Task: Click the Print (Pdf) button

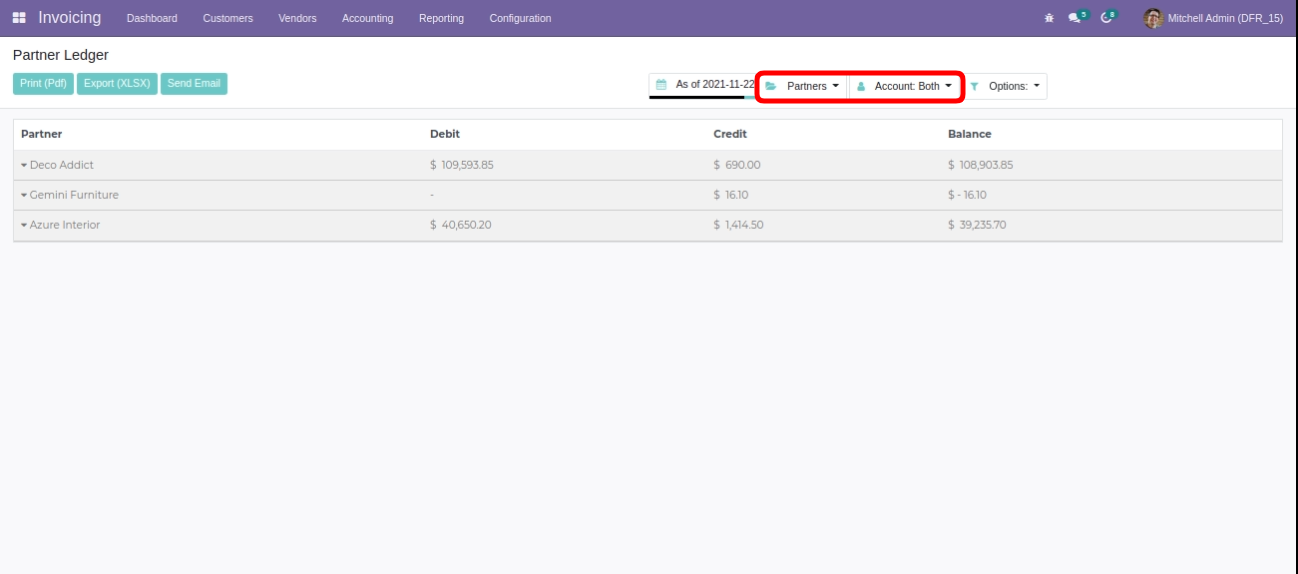Action: [x=43, y=84]
